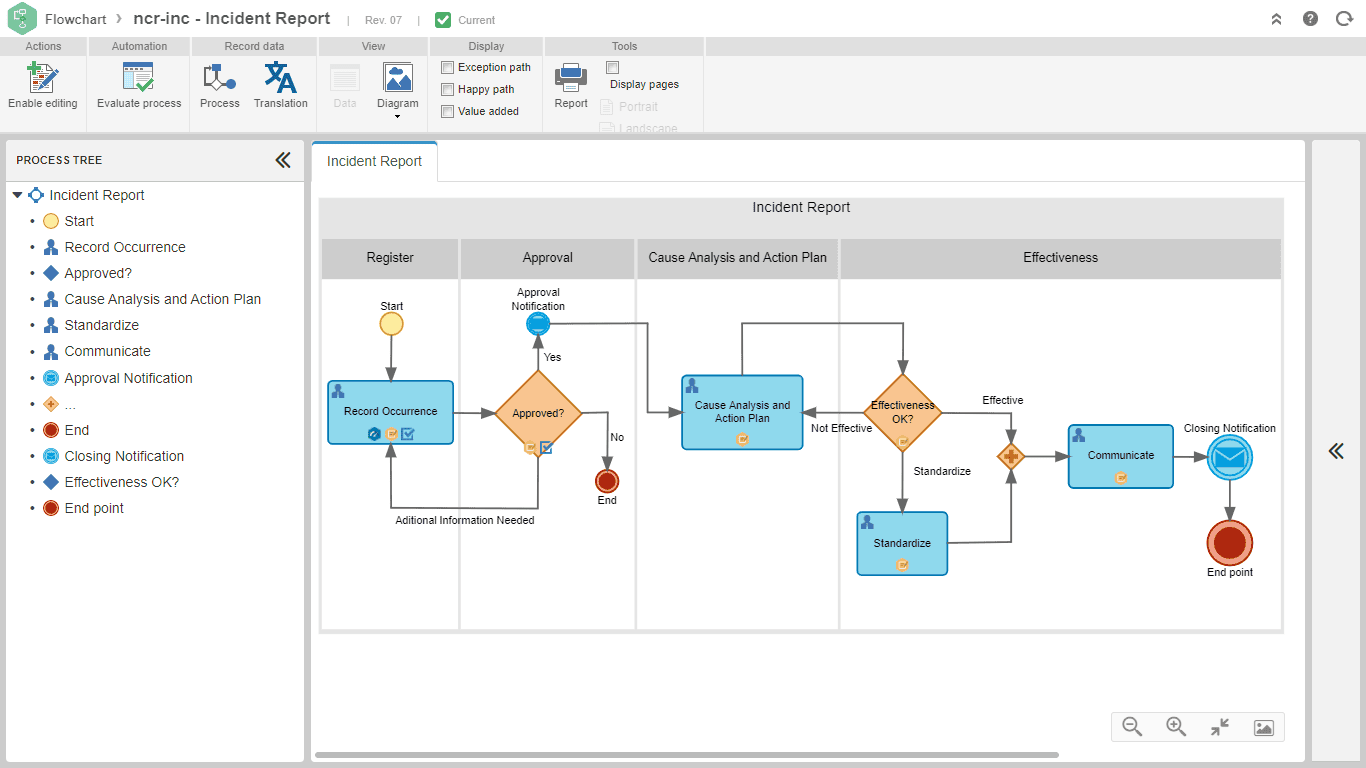This screenshot has height=768, width=1366.
Task: Click the horizontal scrollbar below diagram
Action: click(686, 755)
